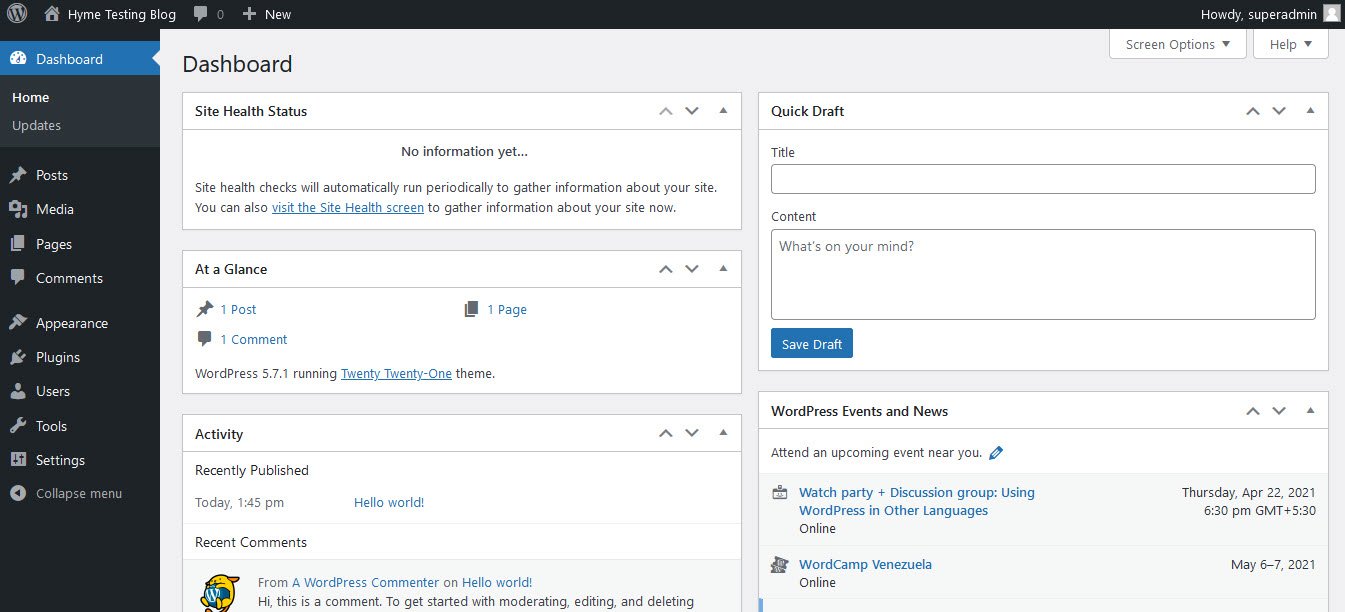
Task: Click the Plugins plug icon in sidebar
Action: [18, 357]
